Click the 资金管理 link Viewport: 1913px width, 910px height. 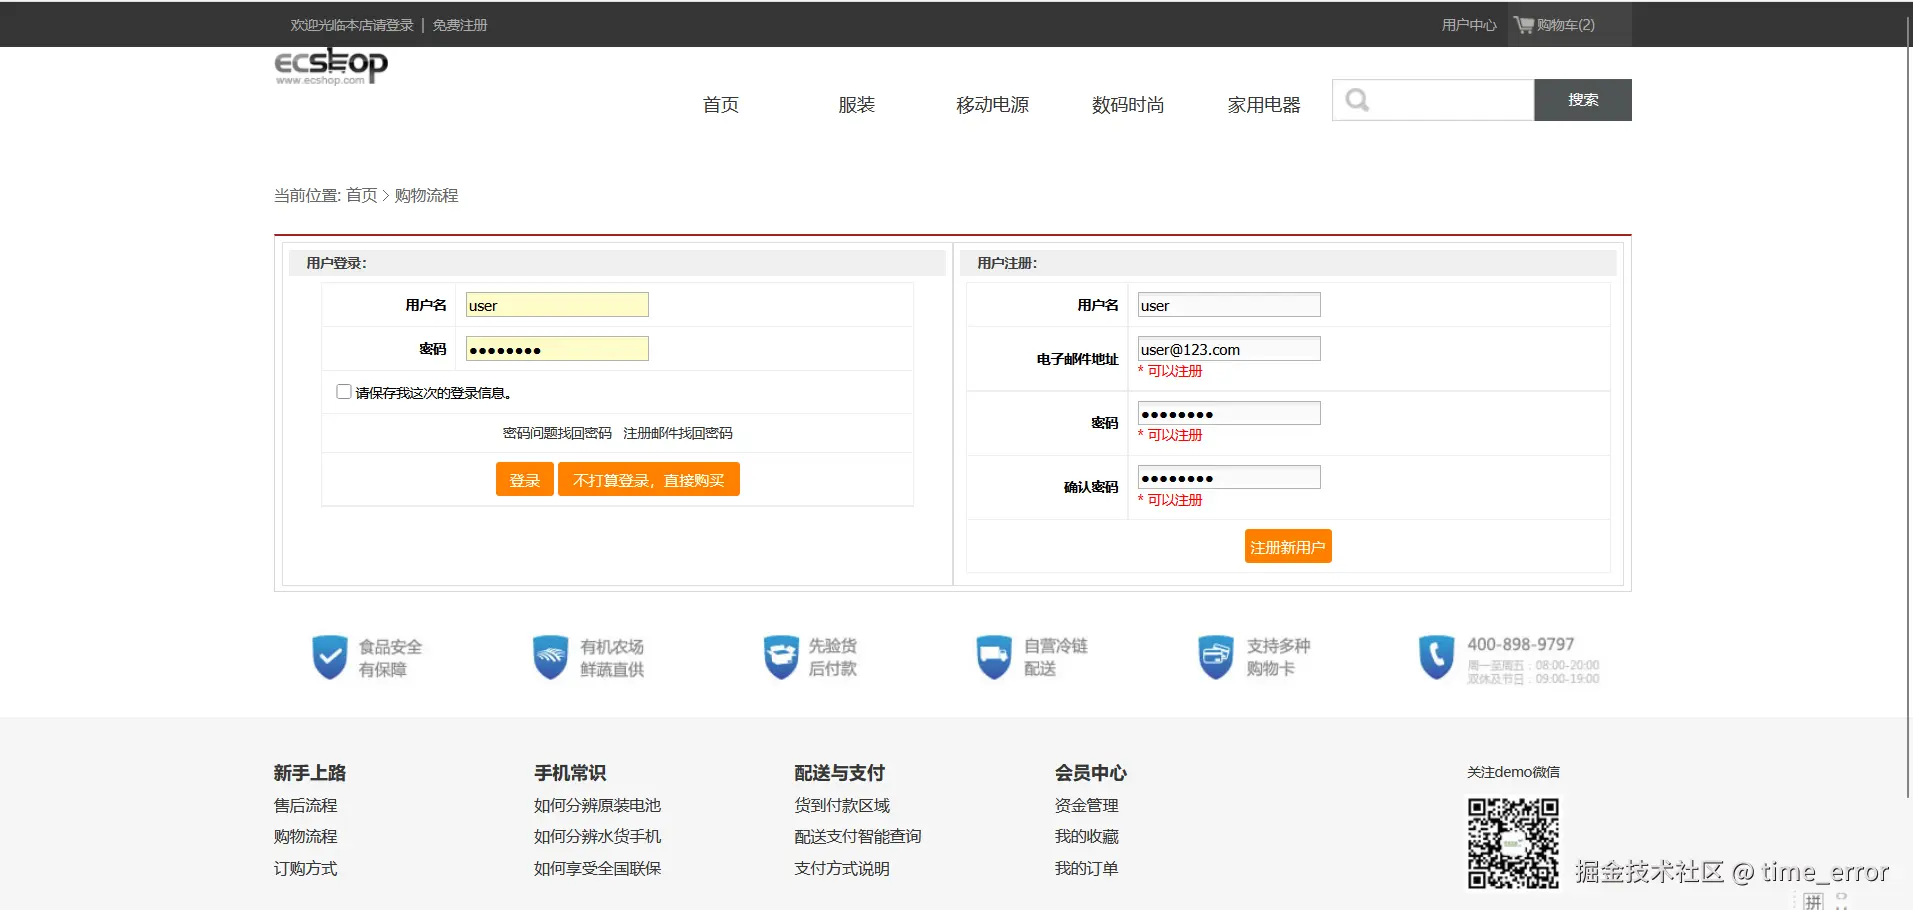pyautogui.click(x=1087, y=805)
